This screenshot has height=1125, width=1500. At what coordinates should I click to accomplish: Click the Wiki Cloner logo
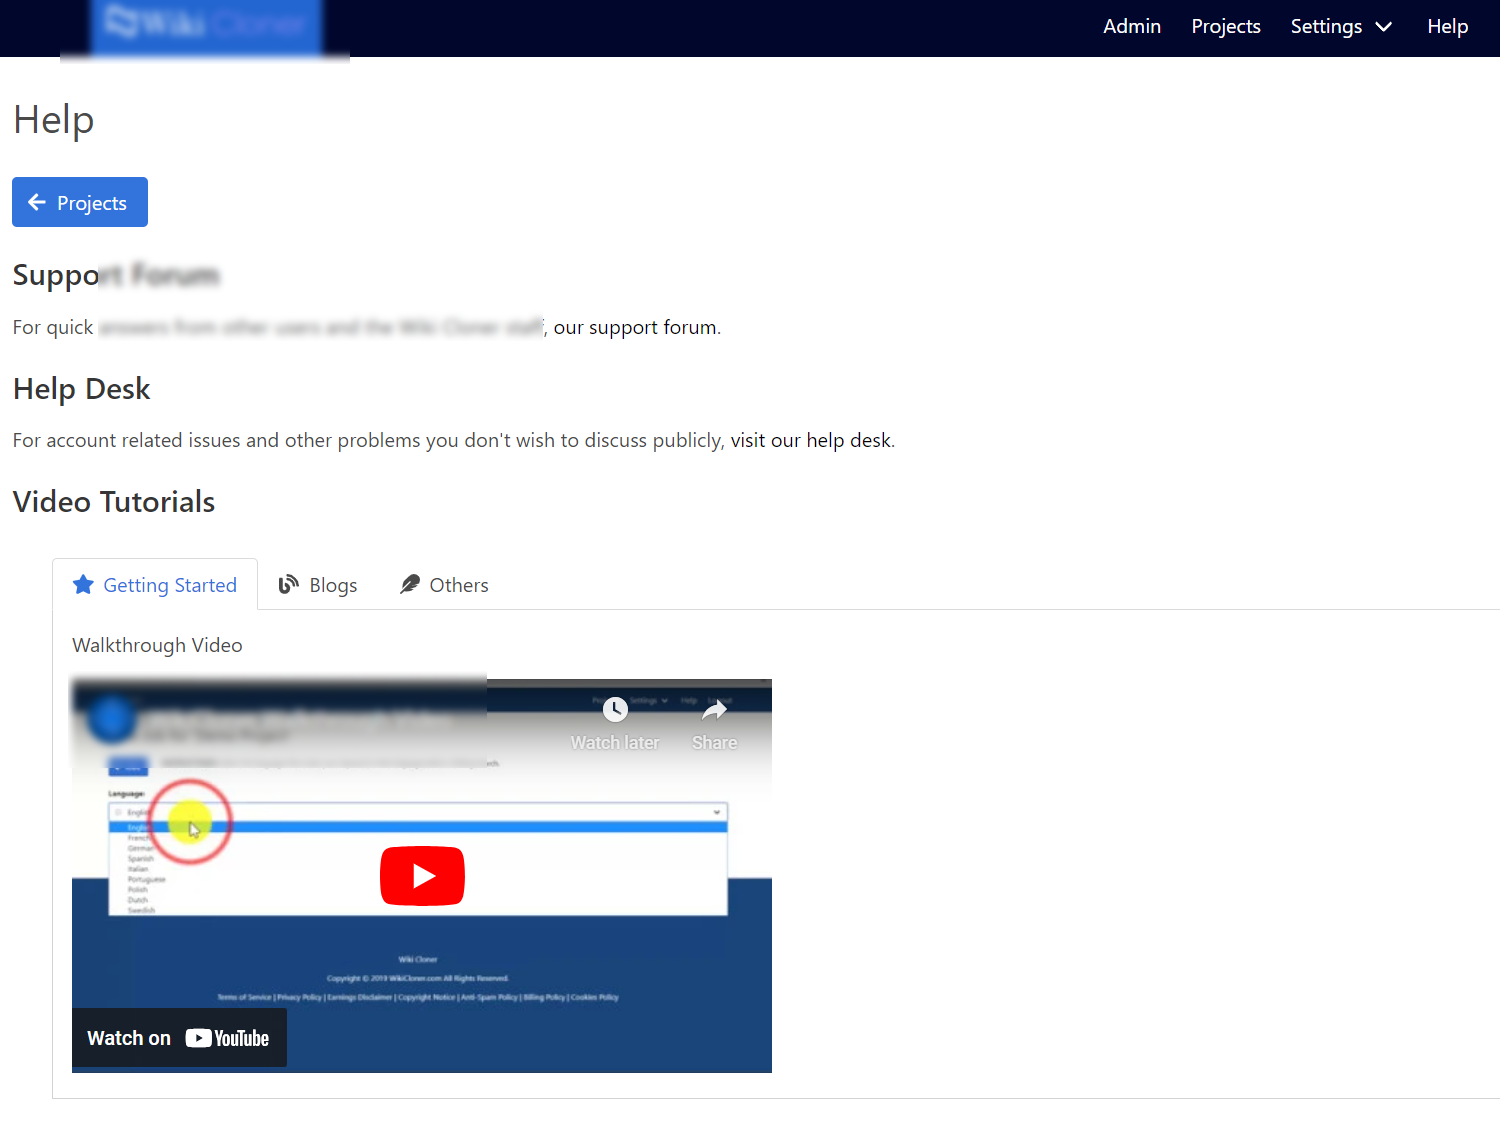pos(205,25)
